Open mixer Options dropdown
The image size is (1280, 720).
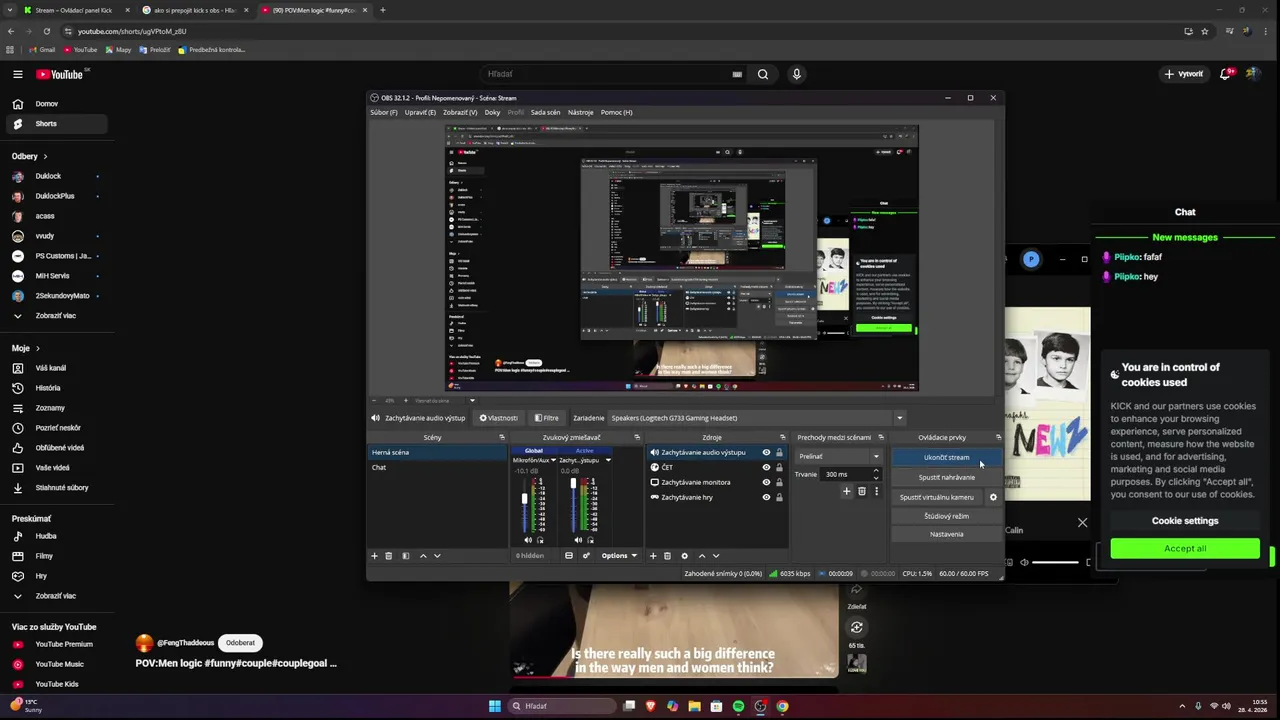click(x=619, y=556)
